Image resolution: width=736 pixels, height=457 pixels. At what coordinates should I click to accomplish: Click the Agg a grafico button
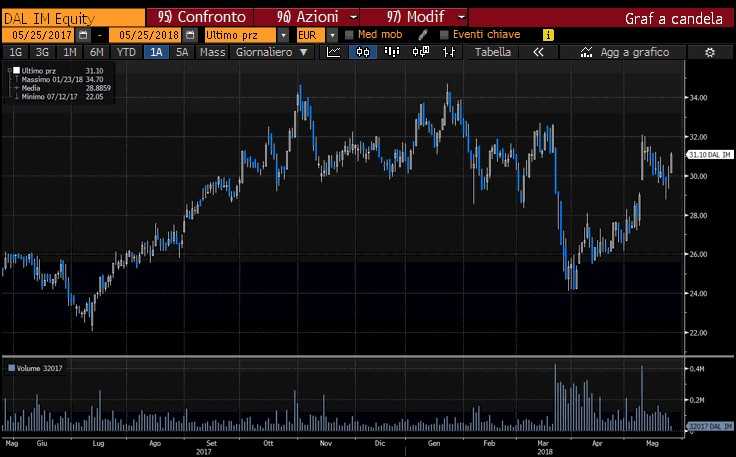624,52
